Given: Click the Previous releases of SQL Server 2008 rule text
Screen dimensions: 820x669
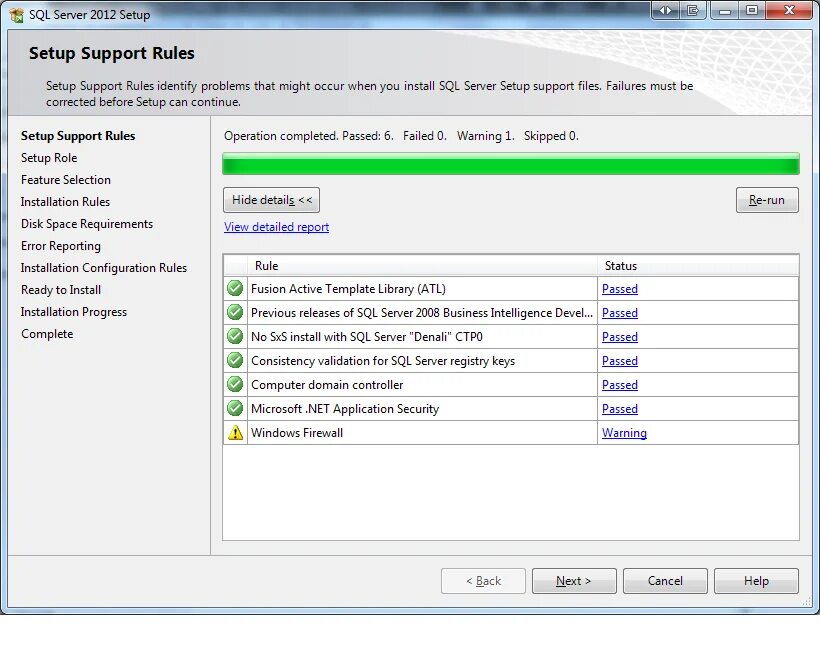Looking at the screenshot, I should click(422, 313).
